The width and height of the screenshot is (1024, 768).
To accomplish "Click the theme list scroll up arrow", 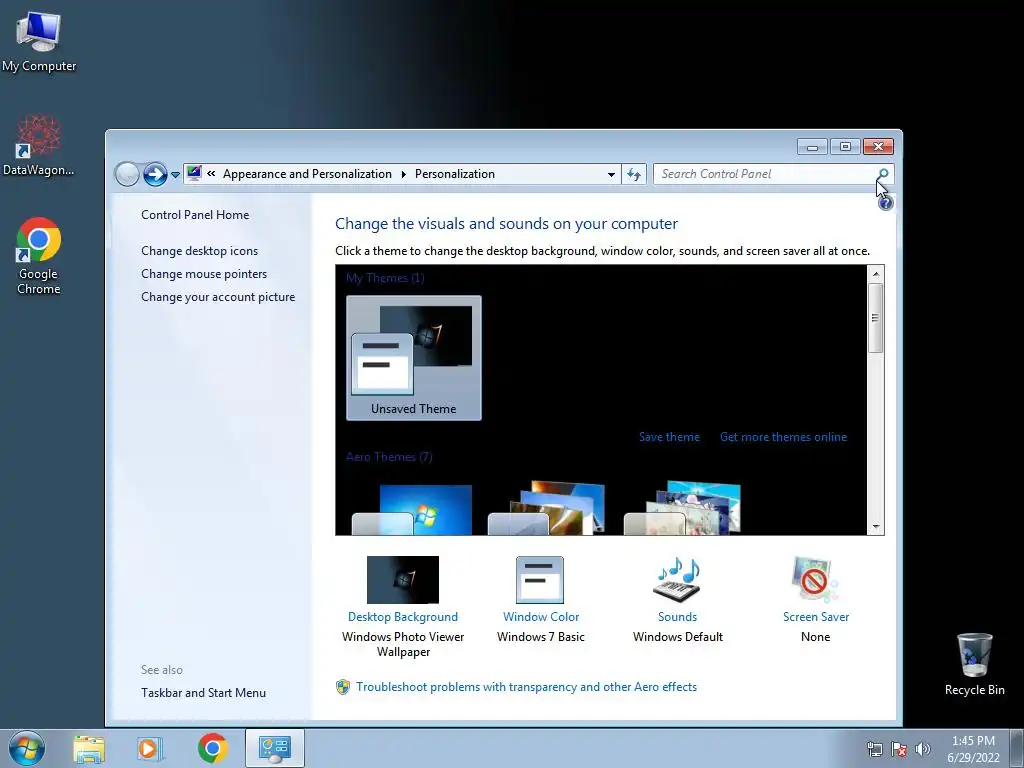I will pyautogui.click(x=876, y=273).
